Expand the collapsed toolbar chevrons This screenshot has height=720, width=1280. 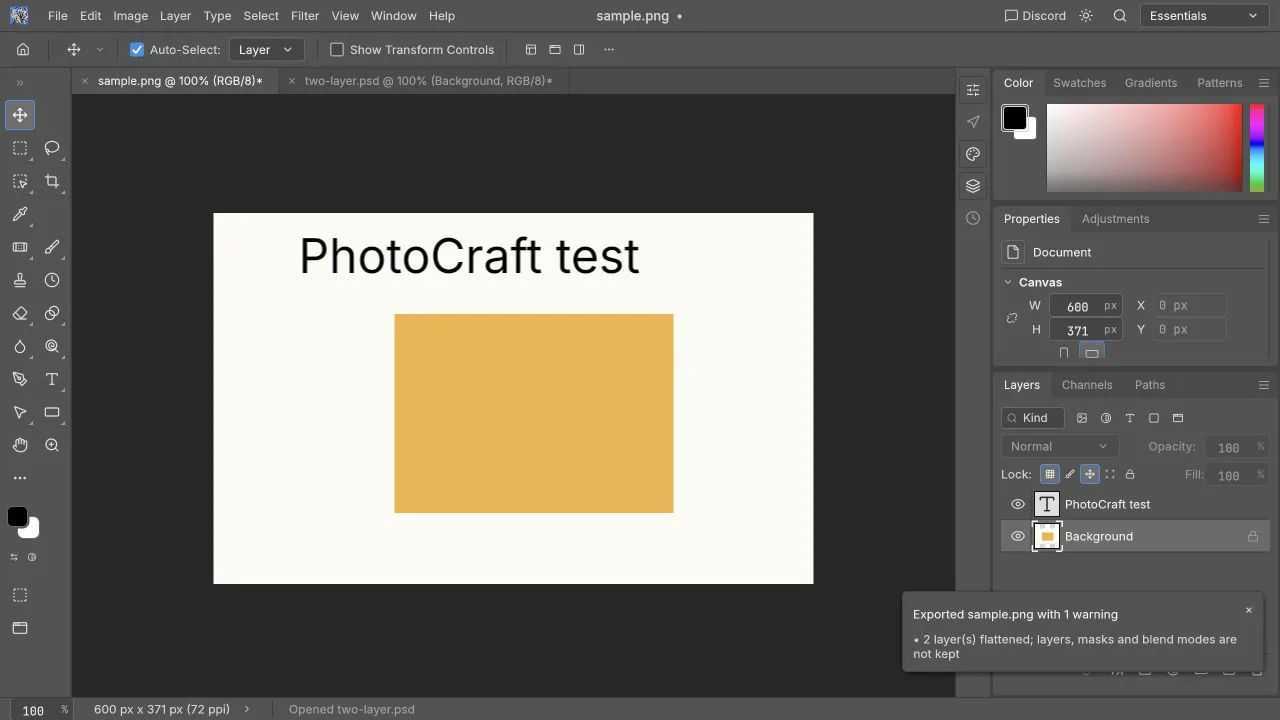(x=20, y=83)
